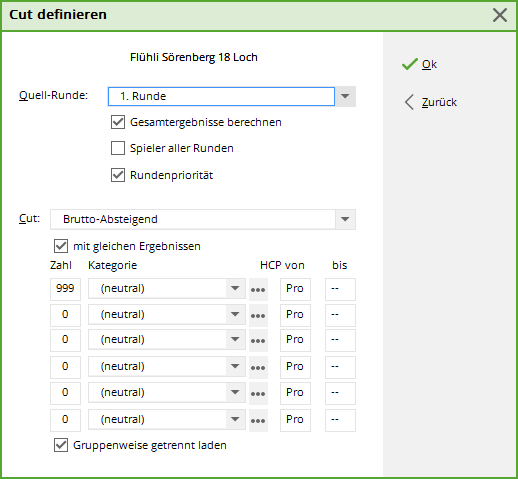Open ellipsis options for sixth category row
Viewport: 518px width, 479px height.
tap(258, 420)
